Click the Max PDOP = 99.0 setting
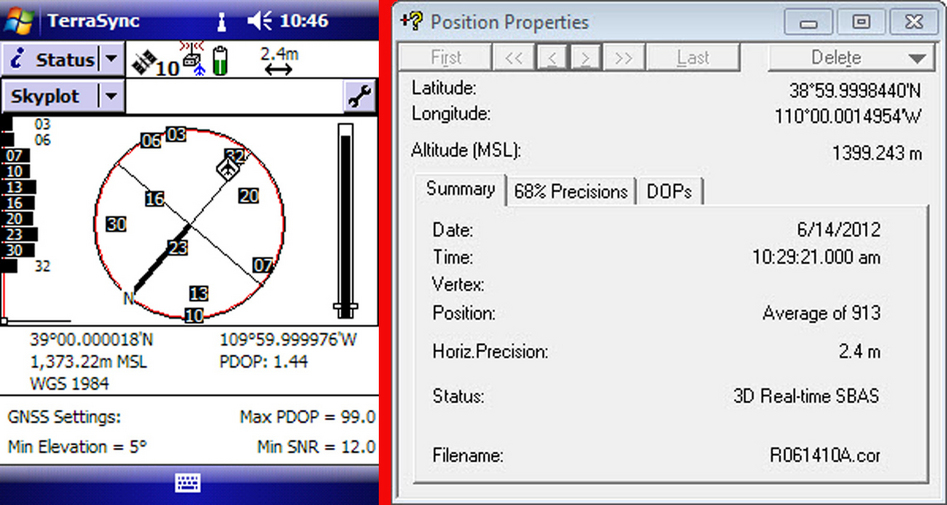The height and width of the screenshot is (505, 947). coord(307,417)
